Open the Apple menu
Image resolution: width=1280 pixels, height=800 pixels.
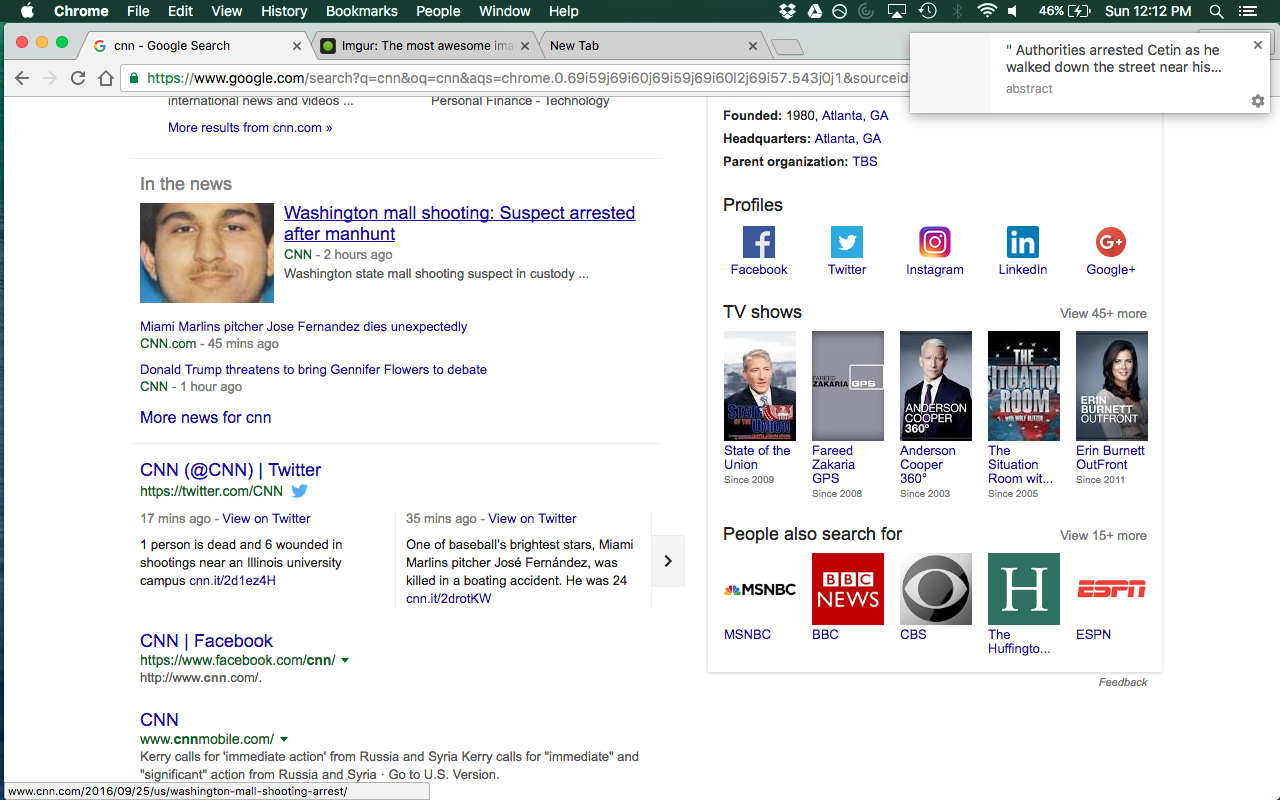[x=27, y=11]
